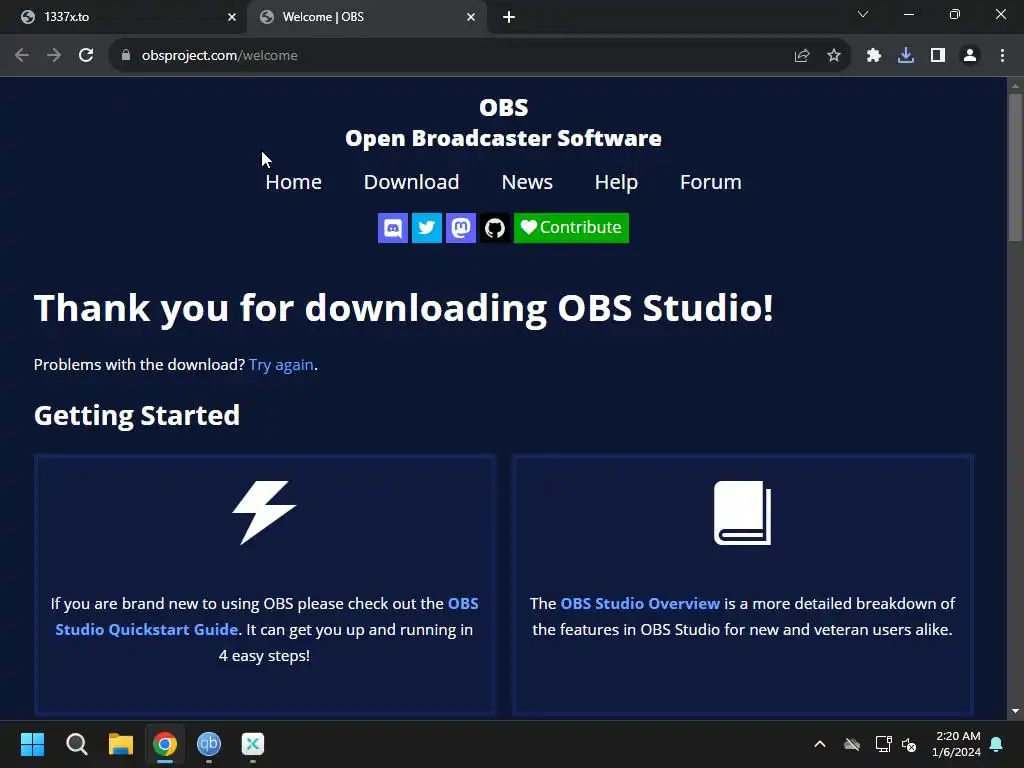1024x768 pixels.
Task: Go forward in browser history
Action: 54,56
